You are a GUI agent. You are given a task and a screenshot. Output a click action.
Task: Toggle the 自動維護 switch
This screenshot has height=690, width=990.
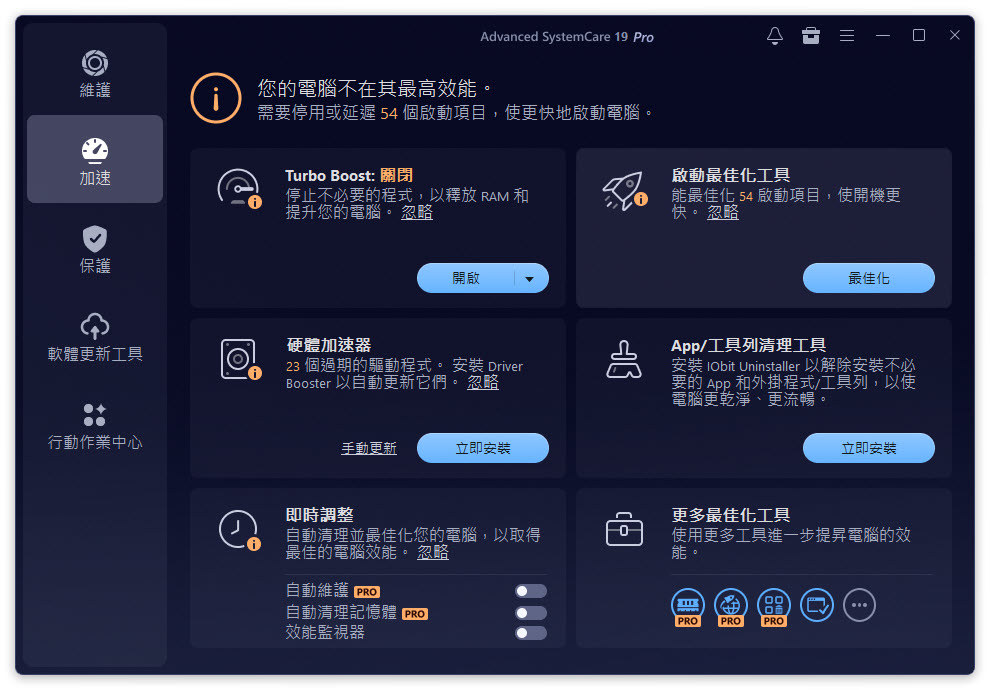point(530,591)
